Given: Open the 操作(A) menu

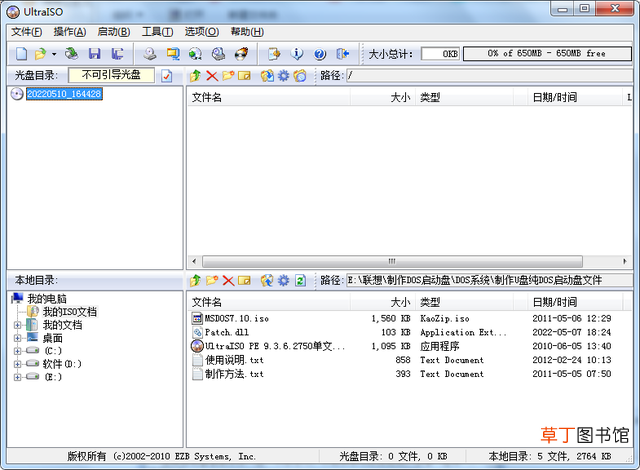Looking at the screenshot, I should [x=70, y=32].
